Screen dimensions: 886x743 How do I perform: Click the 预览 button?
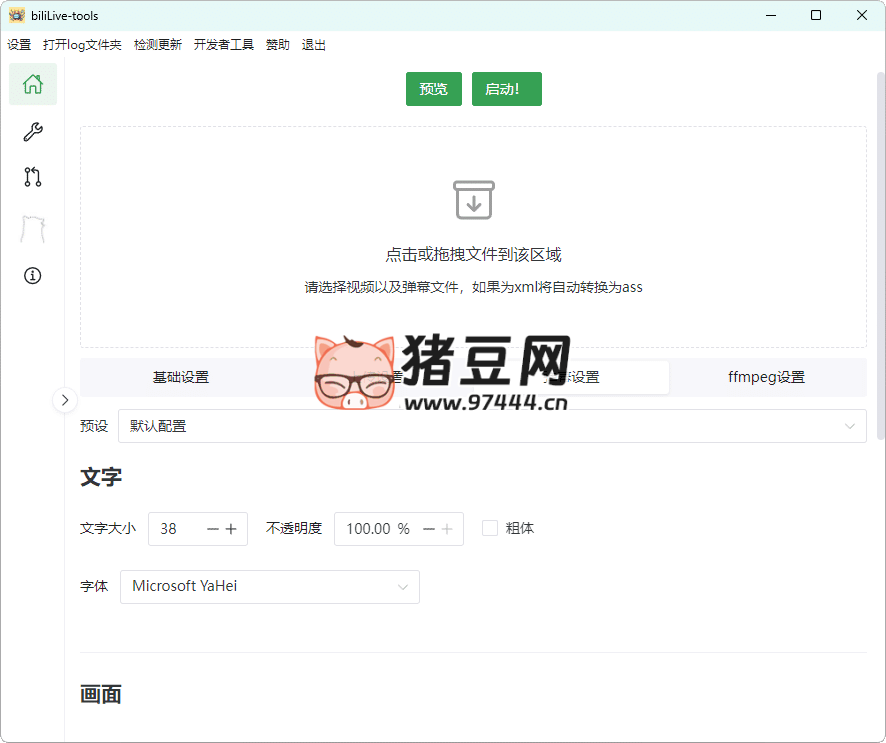point(433,89)
